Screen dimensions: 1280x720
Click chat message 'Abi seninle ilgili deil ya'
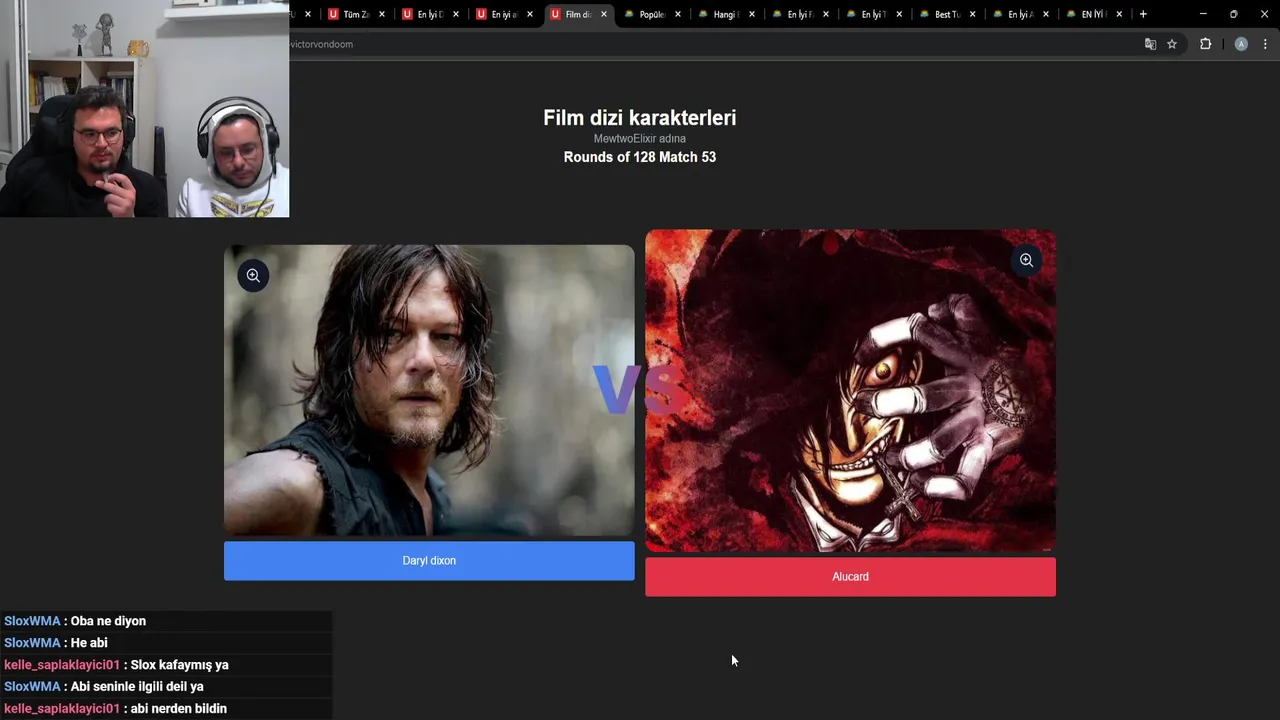click(137, 687)
